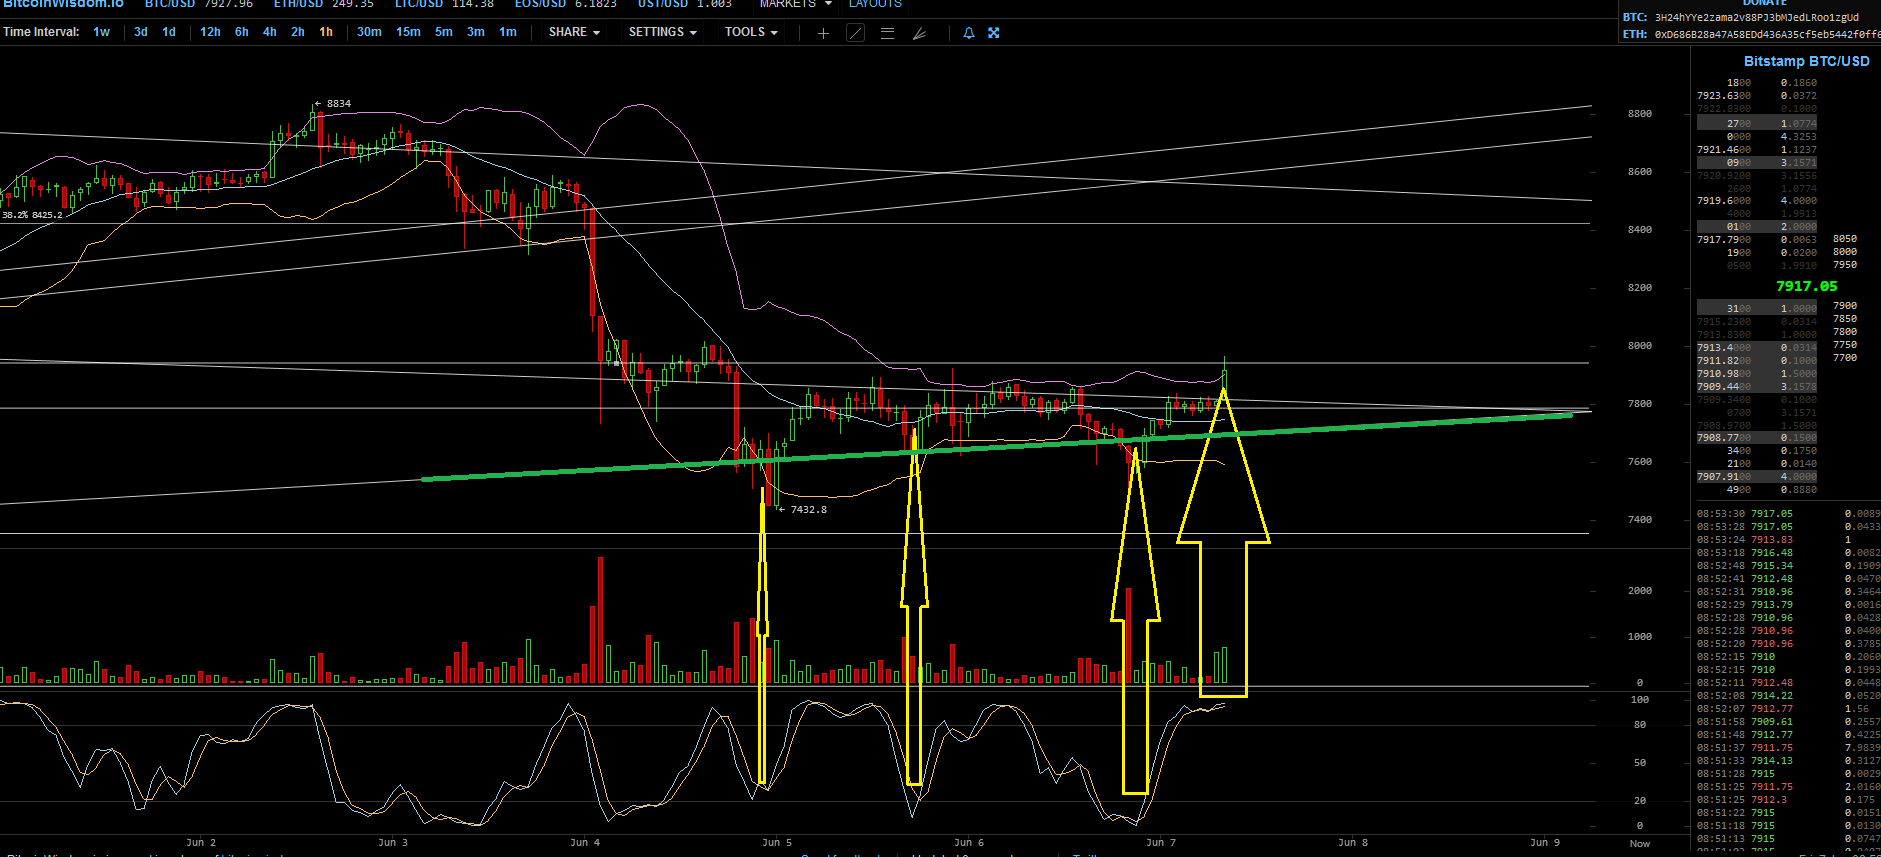Click order book ask 7919.60

click(1757, 200)
